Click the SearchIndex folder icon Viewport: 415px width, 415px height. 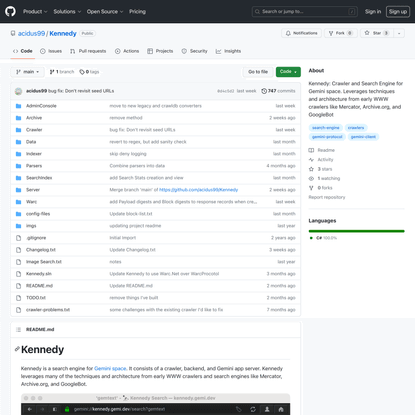pos(19,178)
